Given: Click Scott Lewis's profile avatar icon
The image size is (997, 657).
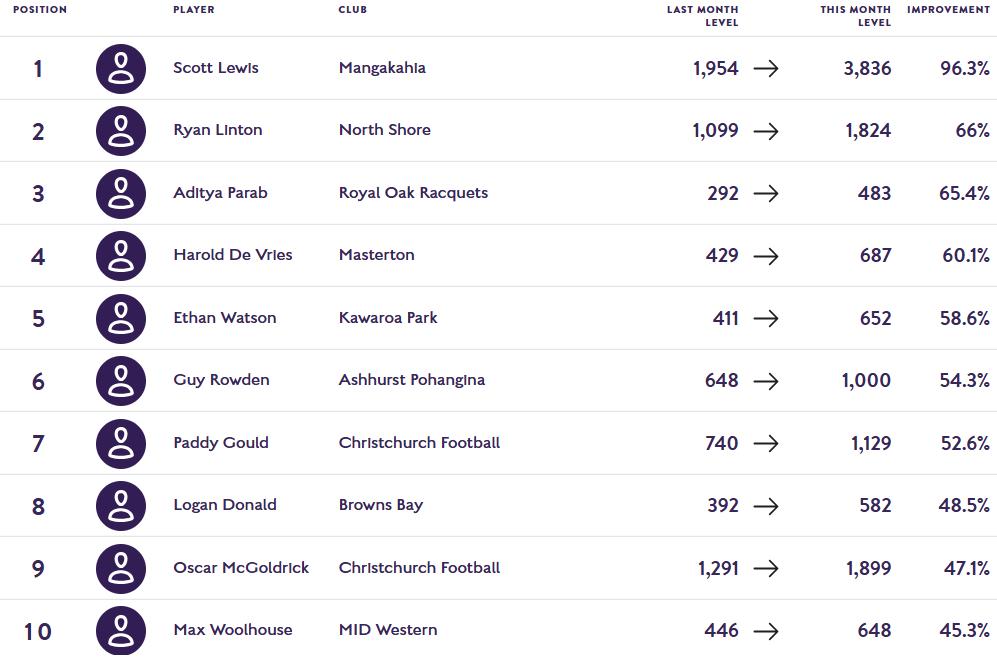Looking at the screenshot, I should click(121, 69).
